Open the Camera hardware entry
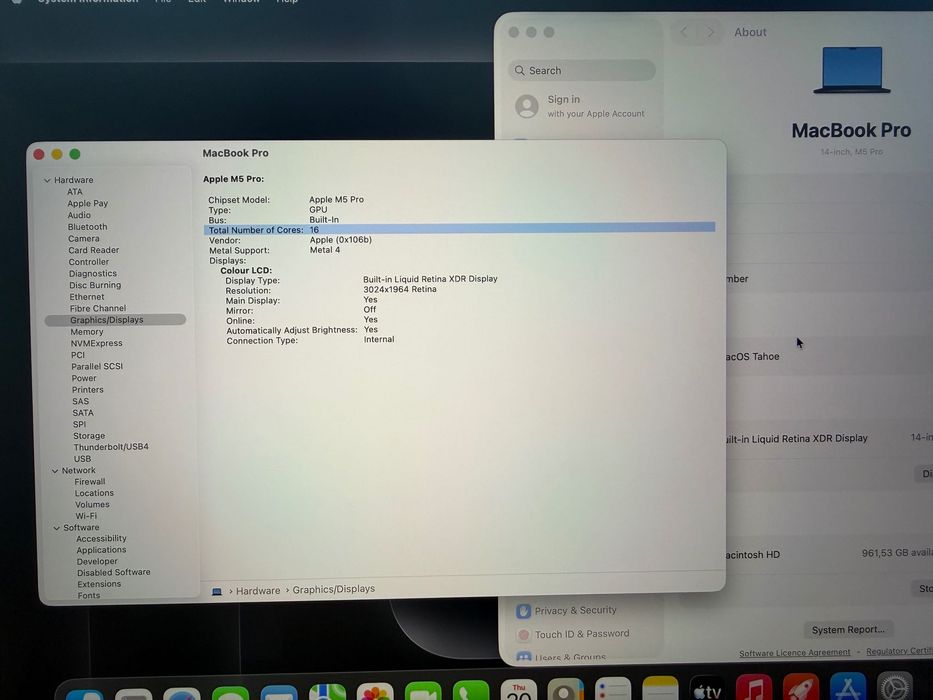This screenshot has width=933, height=700. [84, 239]
